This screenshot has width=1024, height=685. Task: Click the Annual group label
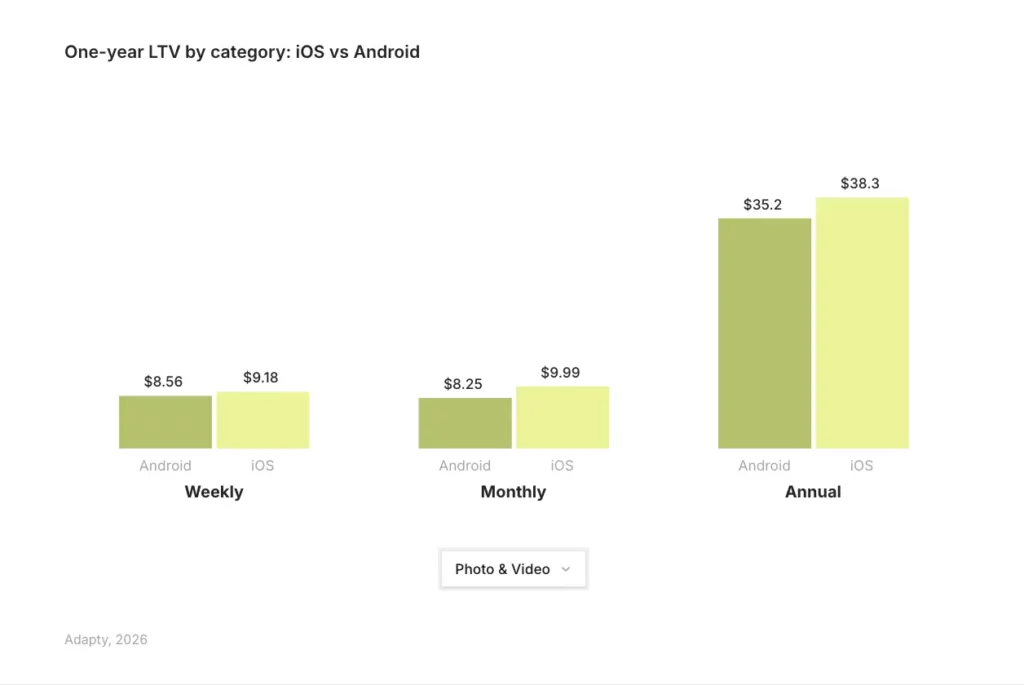812,491
